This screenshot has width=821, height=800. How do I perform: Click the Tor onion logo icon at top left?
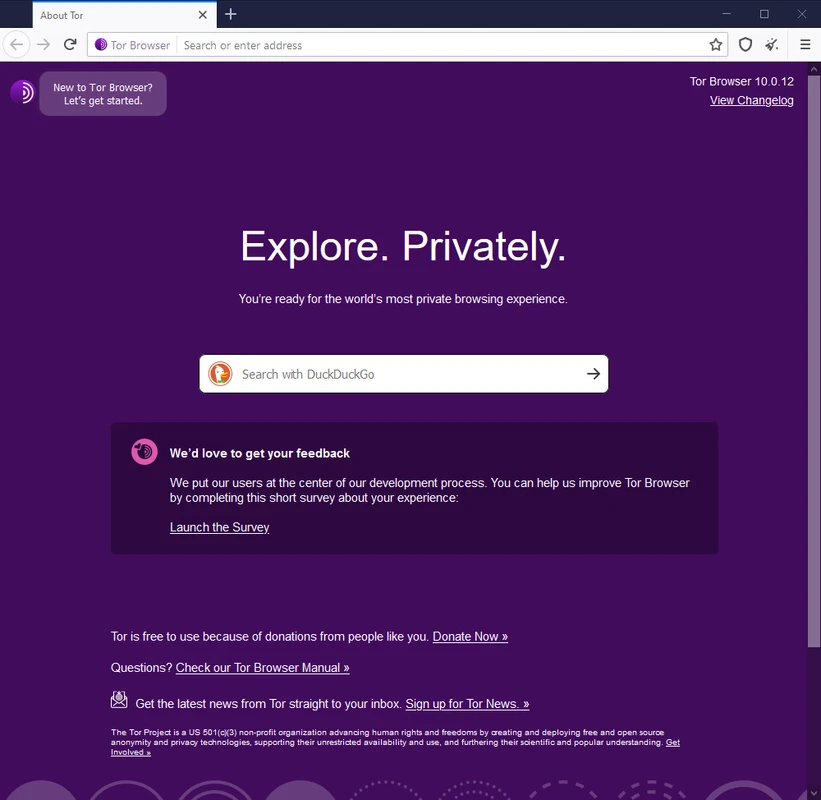pos(22,93)
